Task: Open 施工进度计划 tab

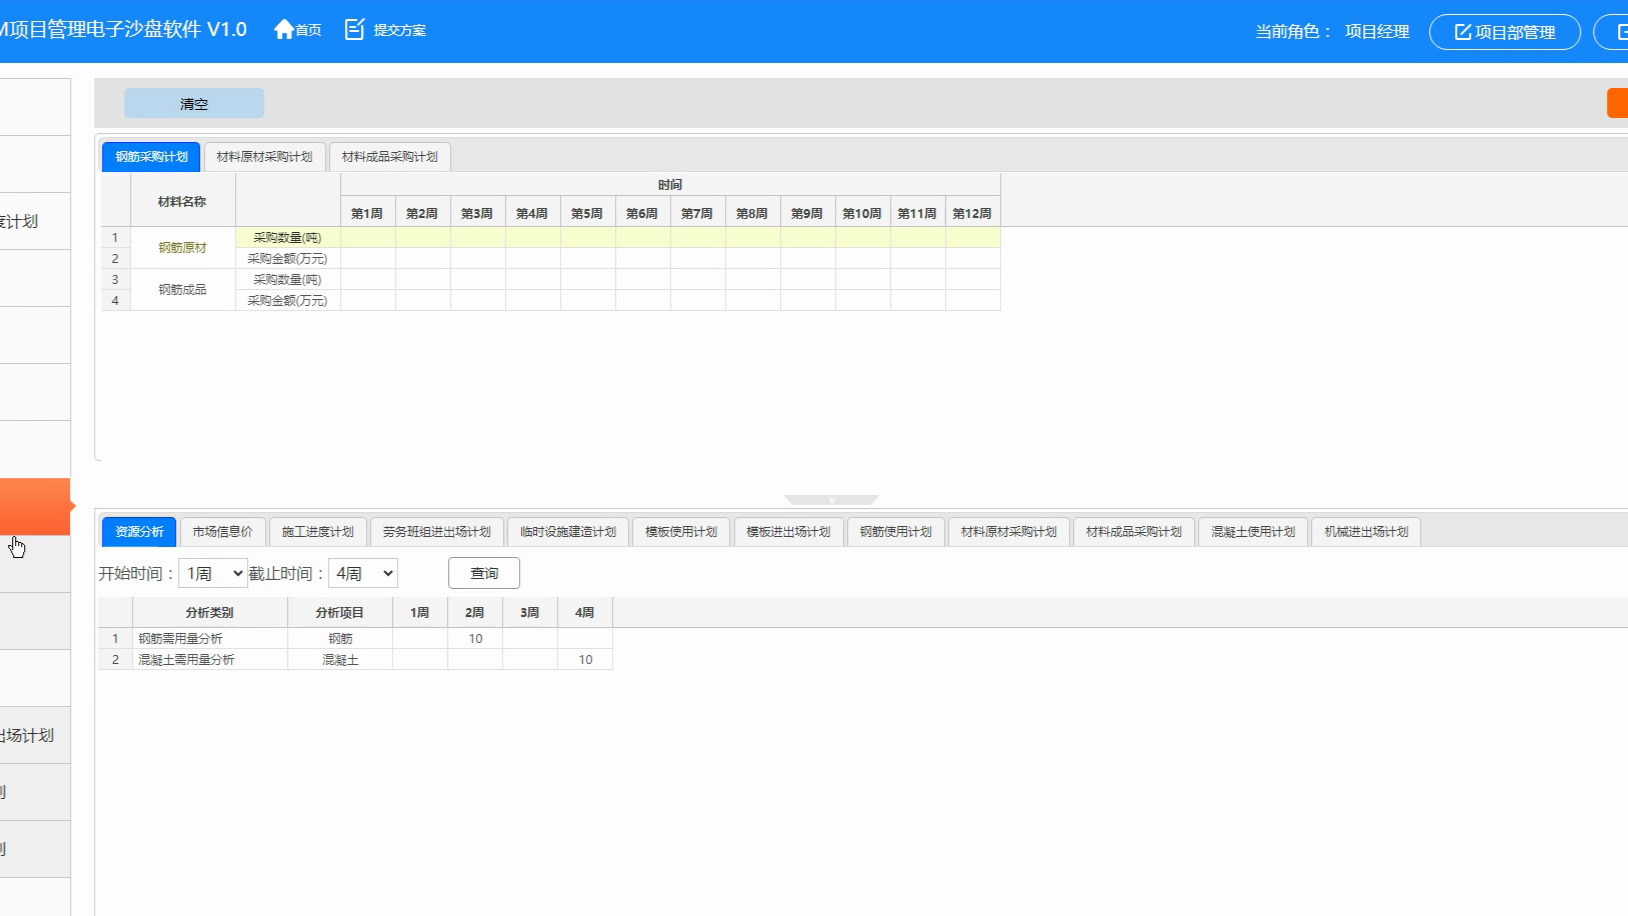Action: 317,532
